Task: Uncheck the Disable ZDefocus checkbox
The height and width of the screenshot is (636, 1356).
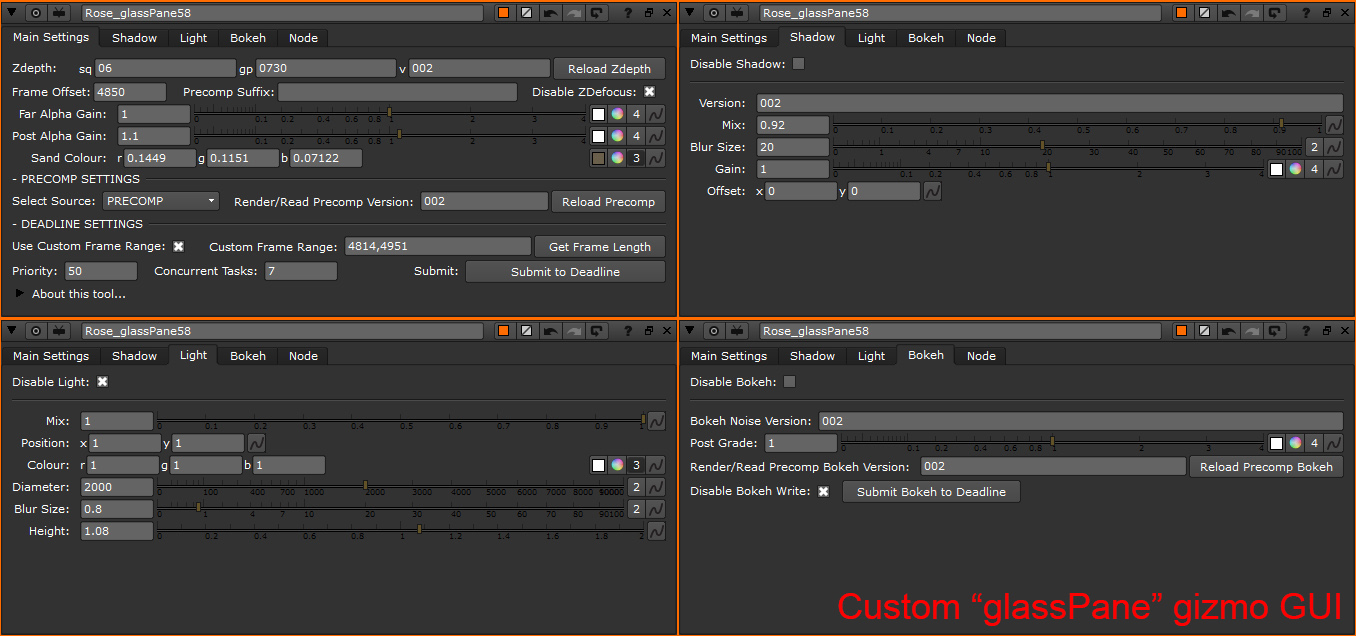Action: [x=649, y=92]
